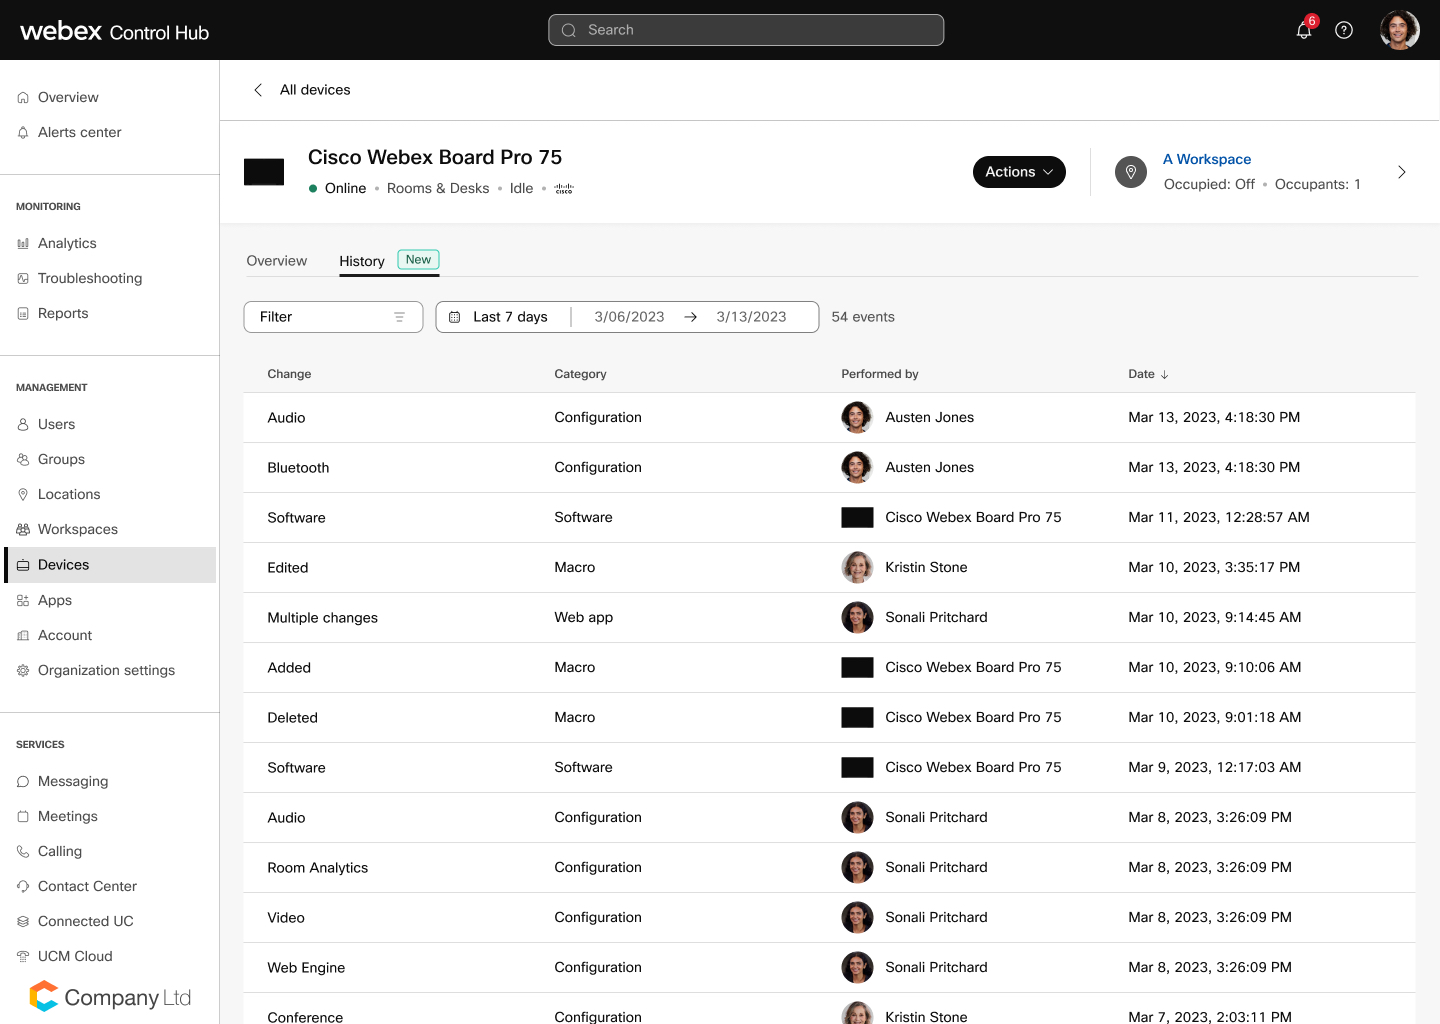Screen dimensions: 1440x1024
Task: Click the Video Configuration row
Action: click(829, 917)
